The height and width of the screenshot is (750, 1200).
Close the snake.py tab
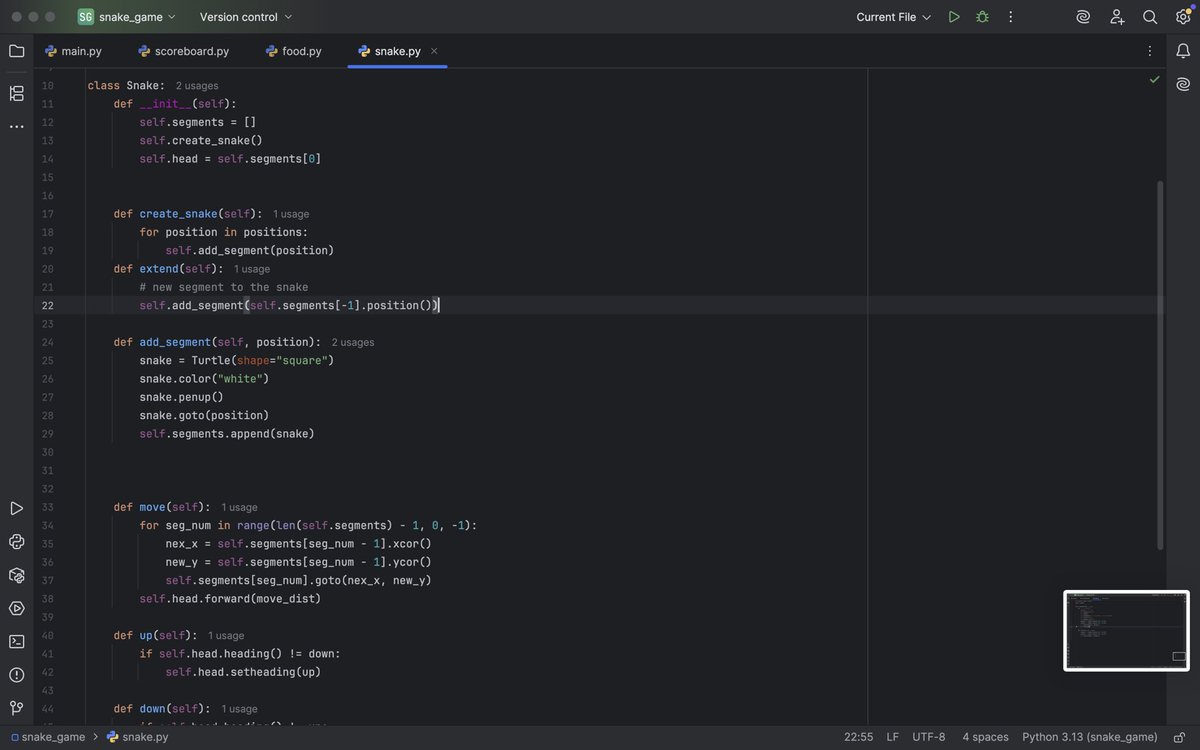click(434, 51)
